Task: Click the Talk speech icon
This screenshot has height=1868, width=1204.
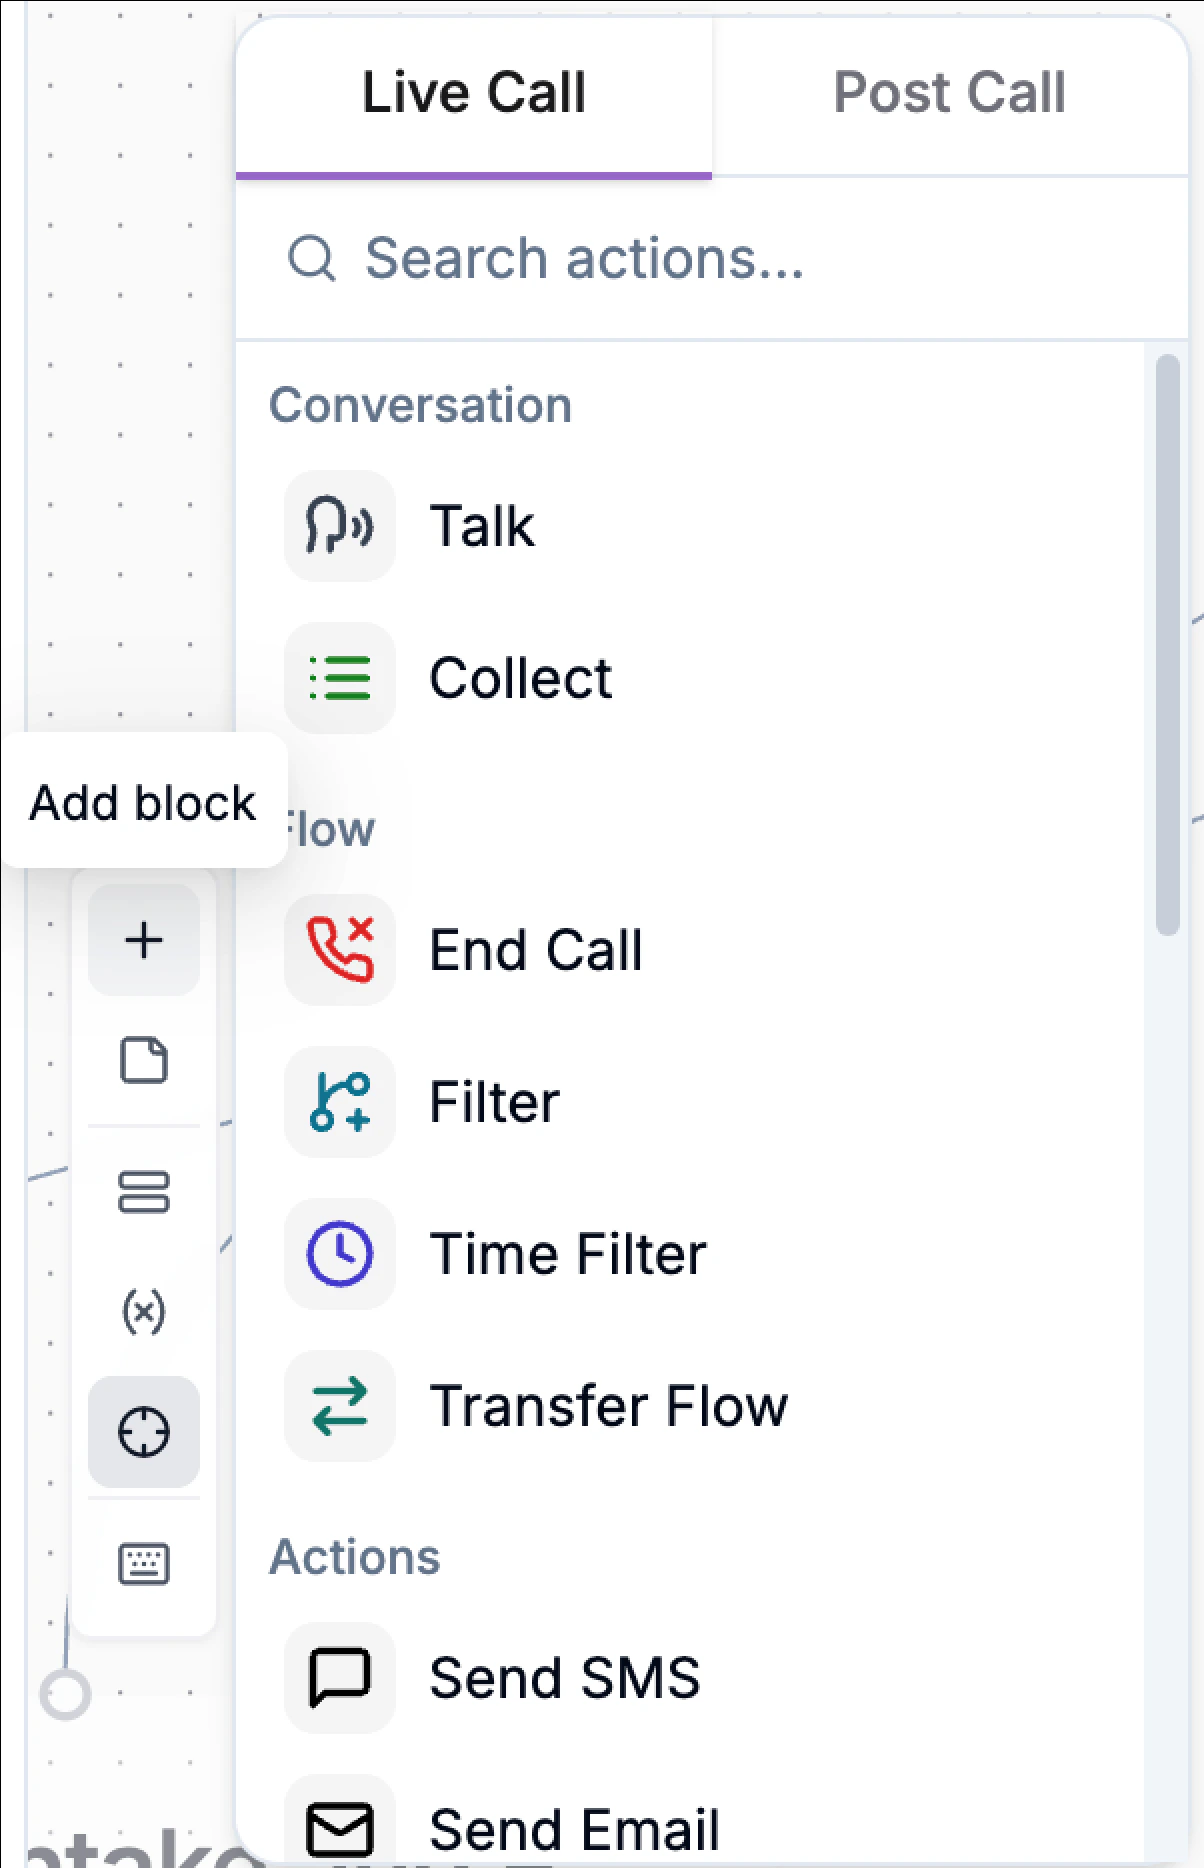Action: click(x=339, y=525)
